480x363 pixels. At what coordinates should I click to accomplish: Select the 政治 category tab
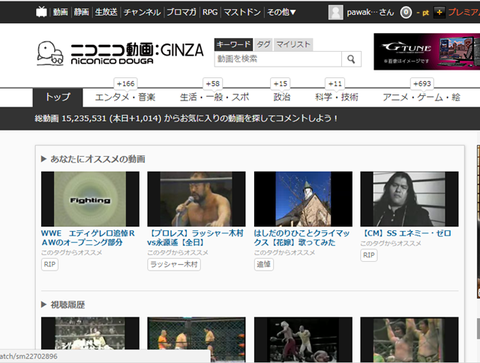[x=282, y=97]
